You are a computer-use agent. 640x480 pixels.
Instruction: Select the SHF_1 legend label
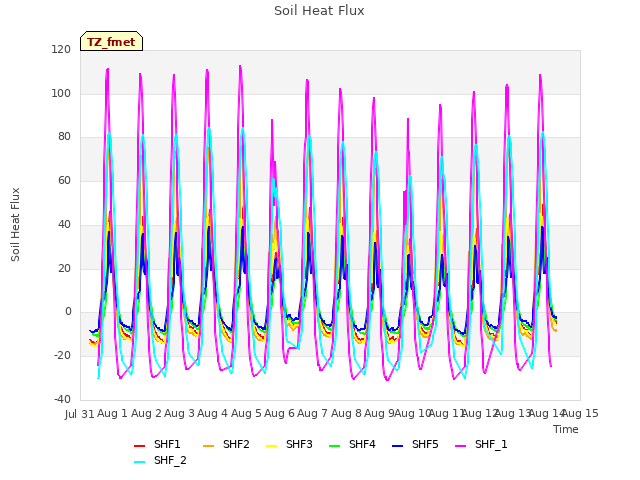coord(491,444)
